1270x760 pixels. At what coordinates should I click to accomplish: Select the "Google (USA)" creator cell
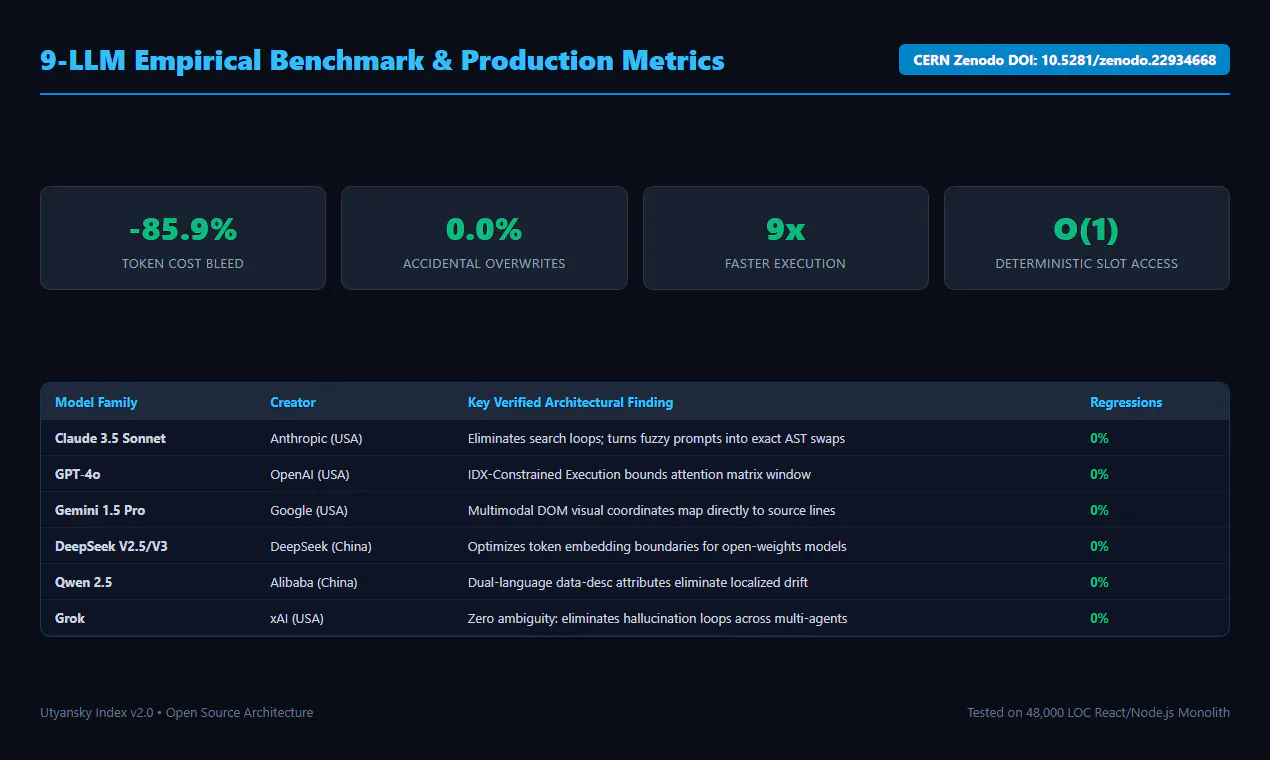click(309, 510)
